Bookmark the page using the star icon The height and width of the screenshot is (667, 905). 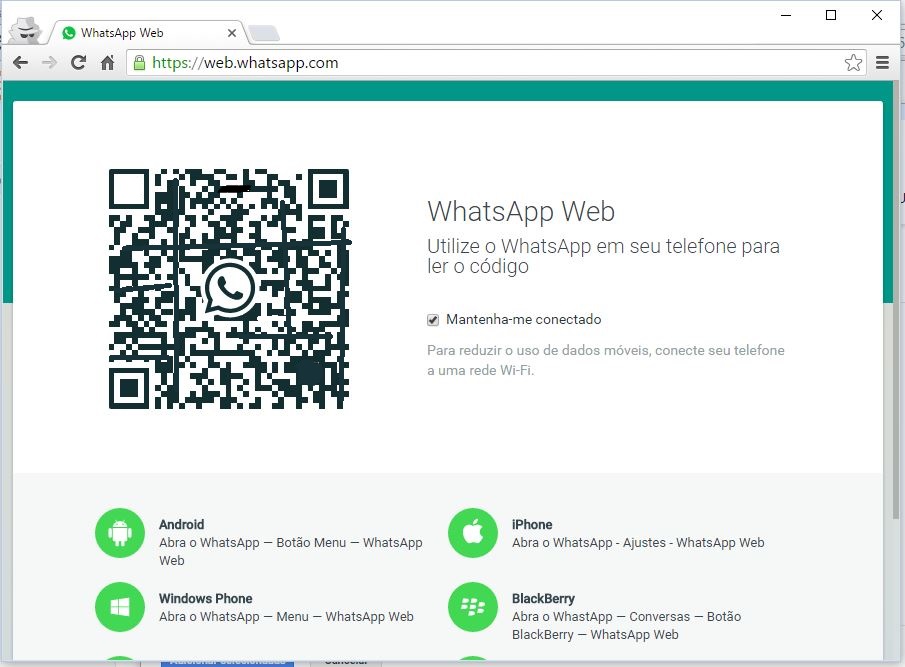tap(854, 62)
